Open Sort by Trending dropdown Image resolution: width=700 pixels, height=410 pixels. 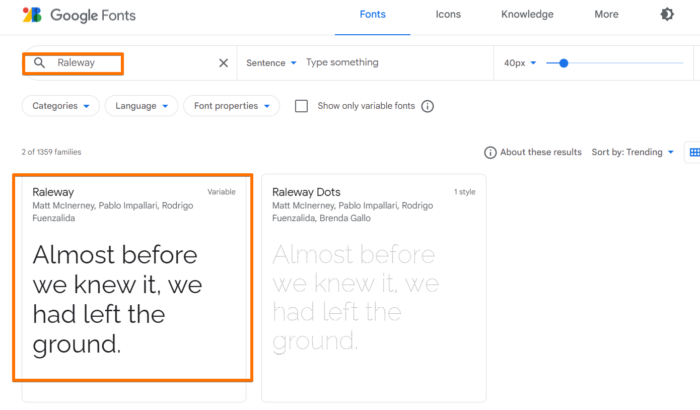pos(631,152)
